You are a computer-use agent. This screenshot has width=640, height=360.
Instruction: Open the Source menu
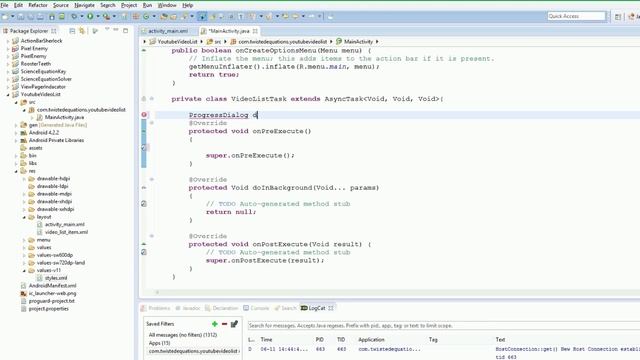pyautogui.click(x=61, y=5)
